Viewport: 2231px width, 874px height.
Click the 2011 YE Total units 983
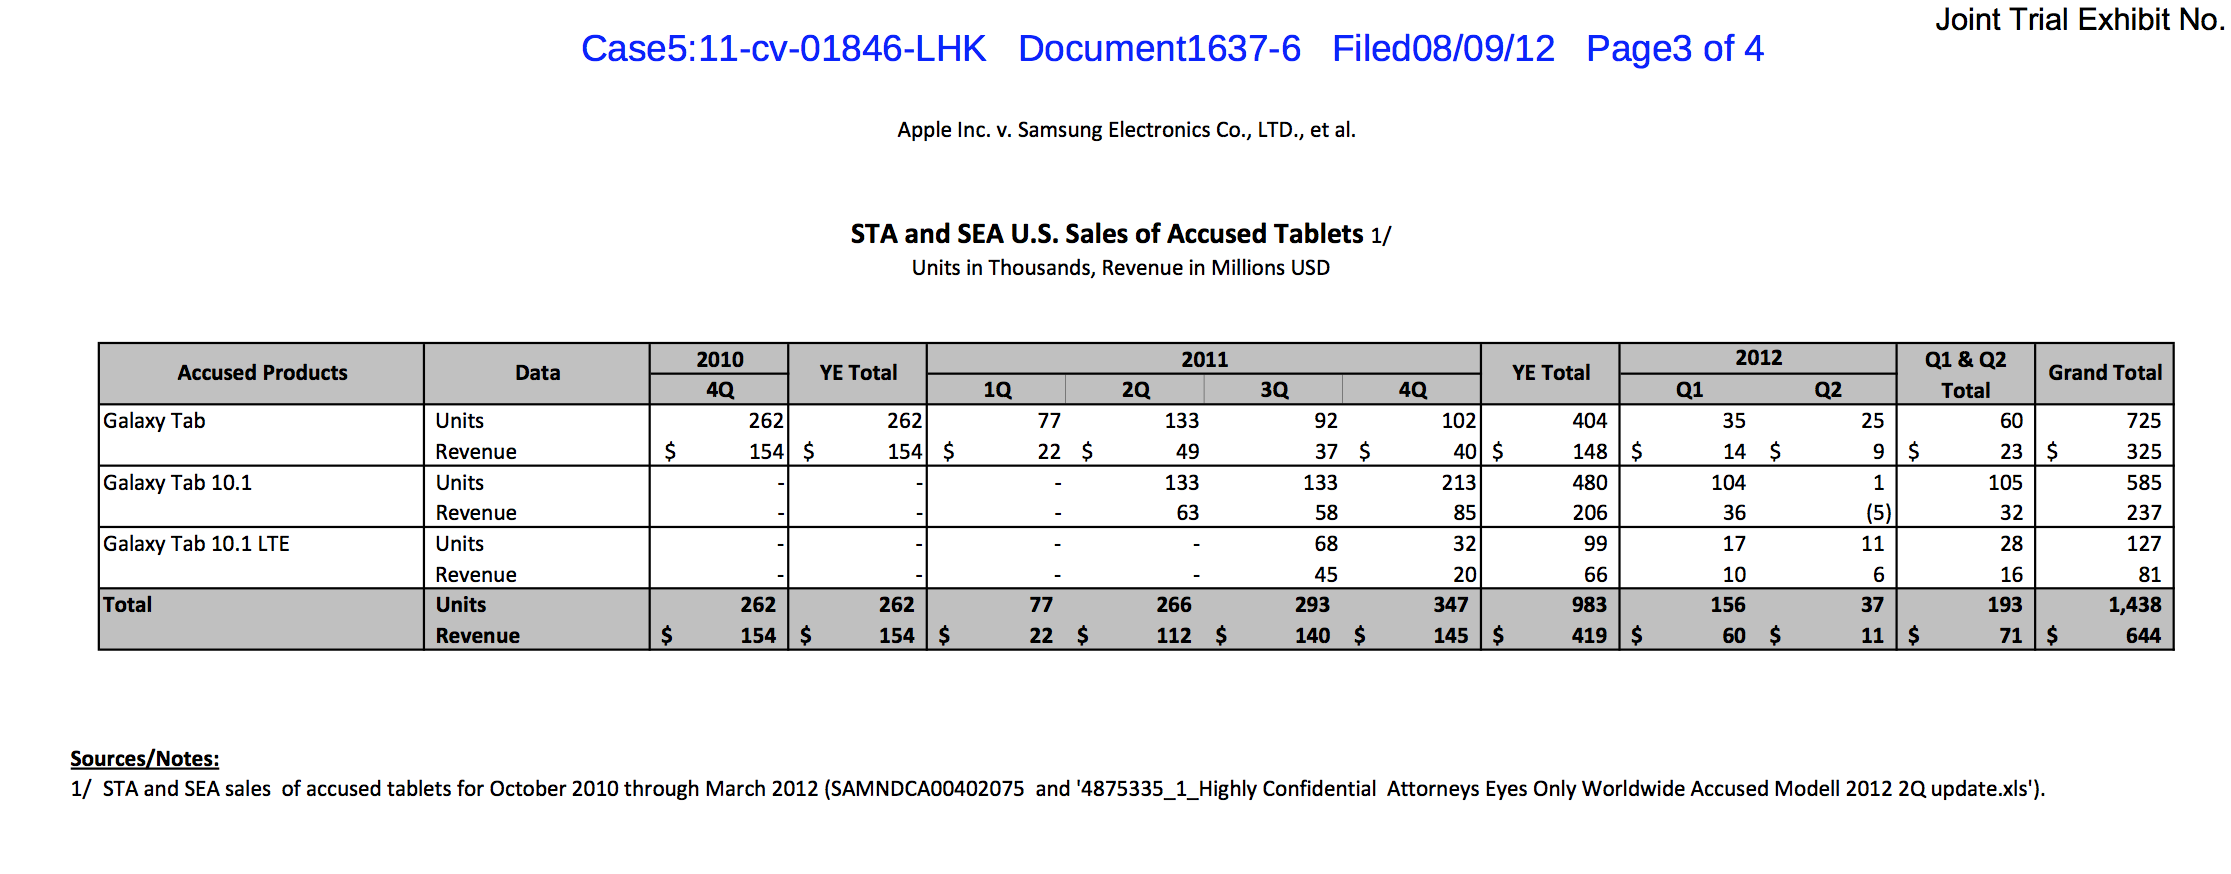(x=1589, y=605)
